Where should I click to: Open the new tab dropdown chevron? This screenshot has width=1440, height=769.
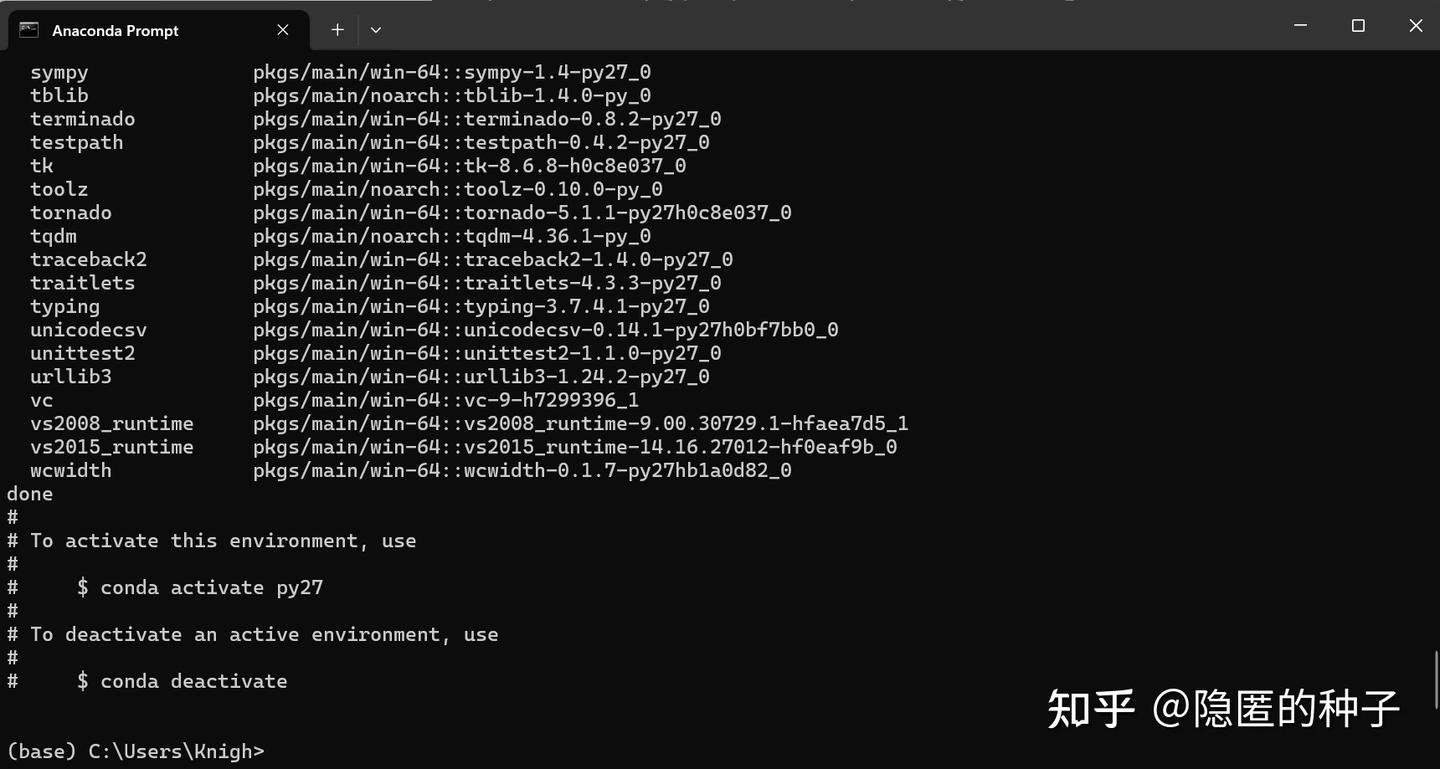coord(375,30)
